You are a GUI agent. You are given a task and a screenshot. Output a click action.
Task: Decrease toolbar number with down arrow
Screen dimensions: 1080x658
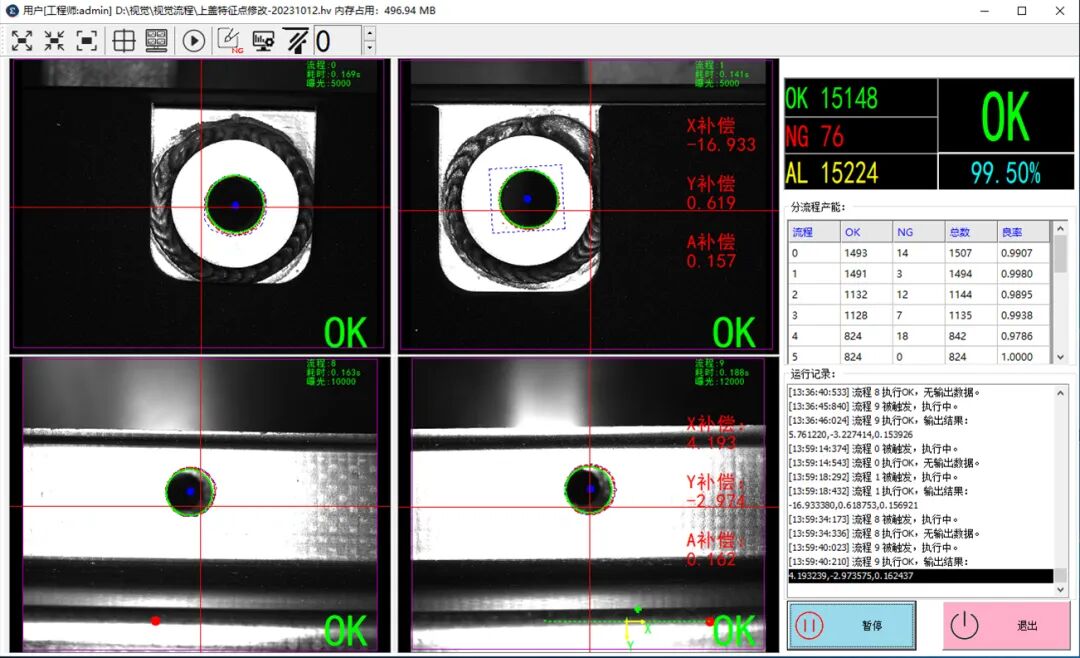coord(370,48)
